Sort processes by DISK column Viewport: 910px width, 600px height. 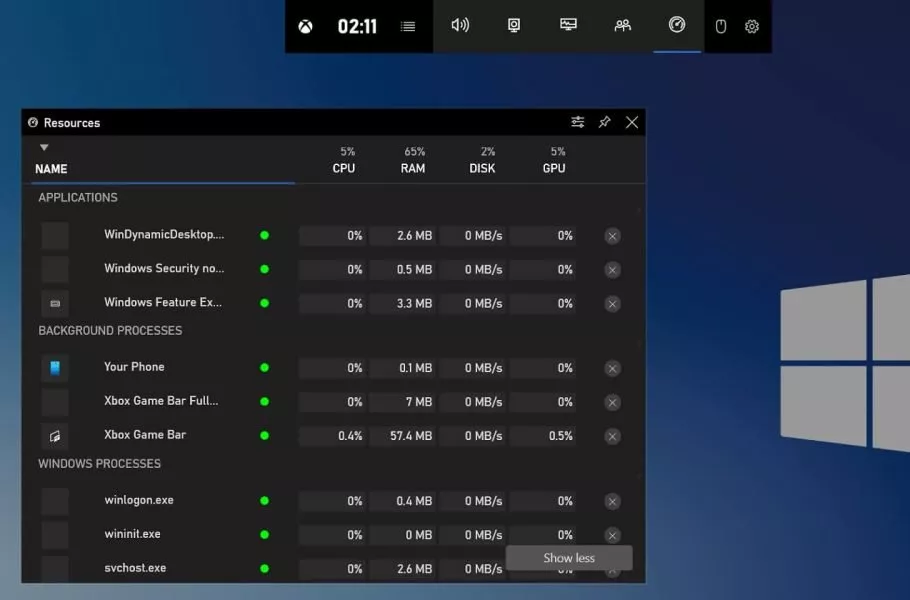coord(482,168)
